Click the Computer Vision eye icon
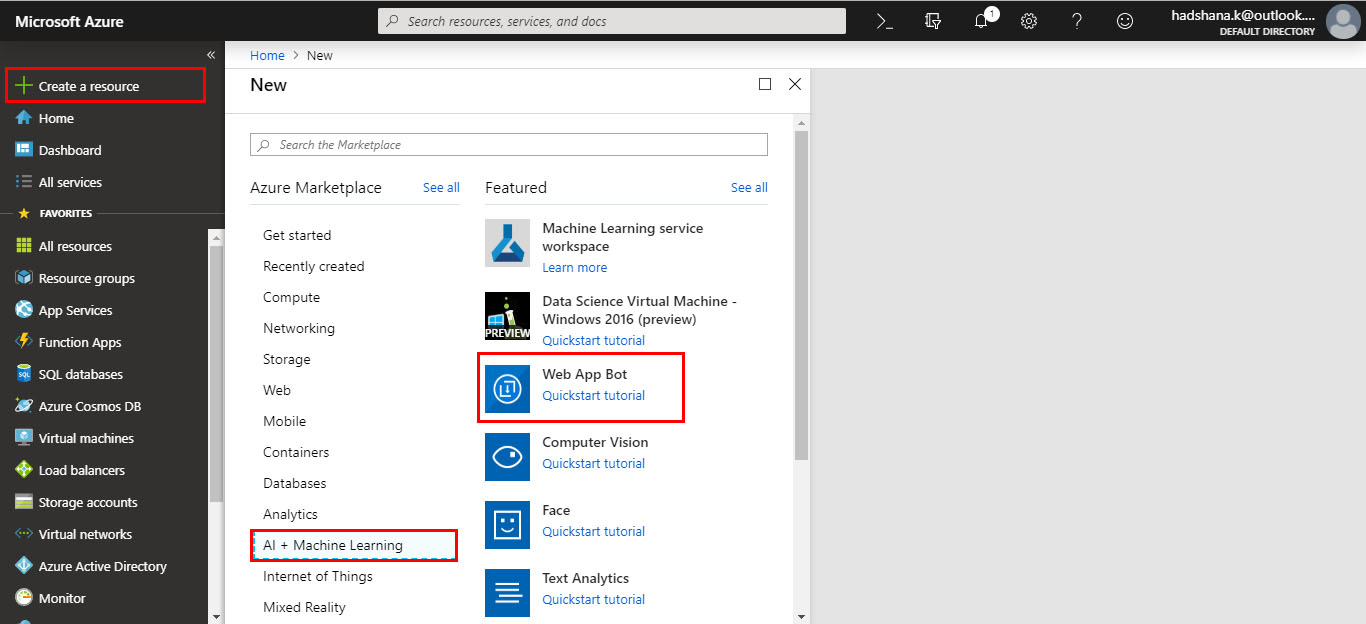This screenshot has height=624, width=1366. [x=507, y=457]
